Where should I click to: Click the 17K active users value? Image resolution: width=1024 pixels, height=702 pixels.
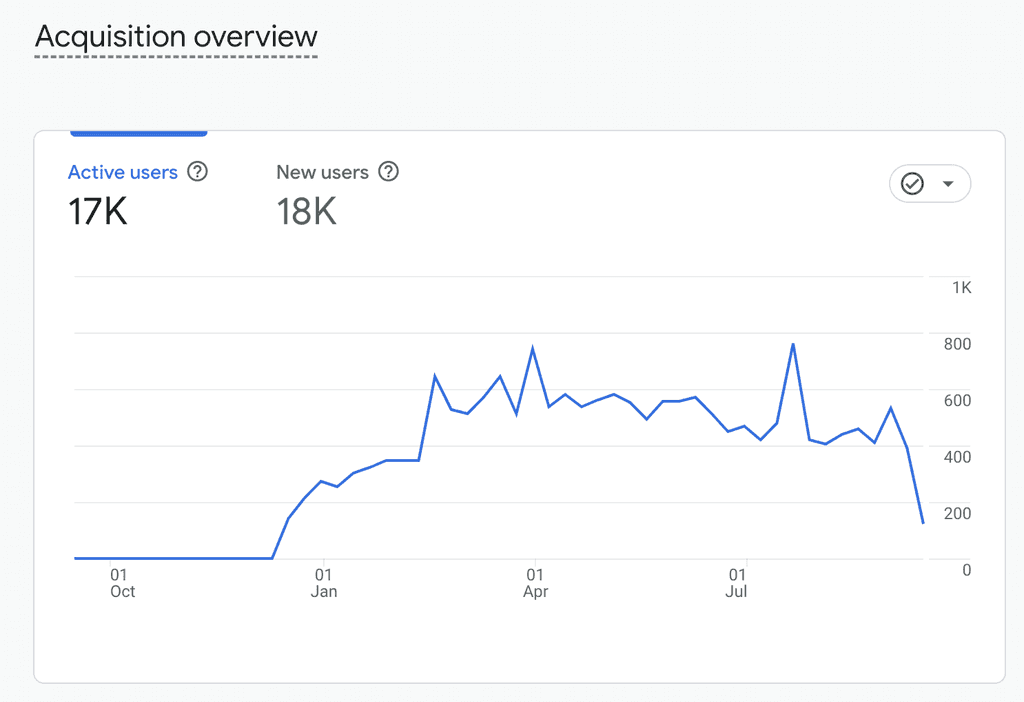coord(97,212)
